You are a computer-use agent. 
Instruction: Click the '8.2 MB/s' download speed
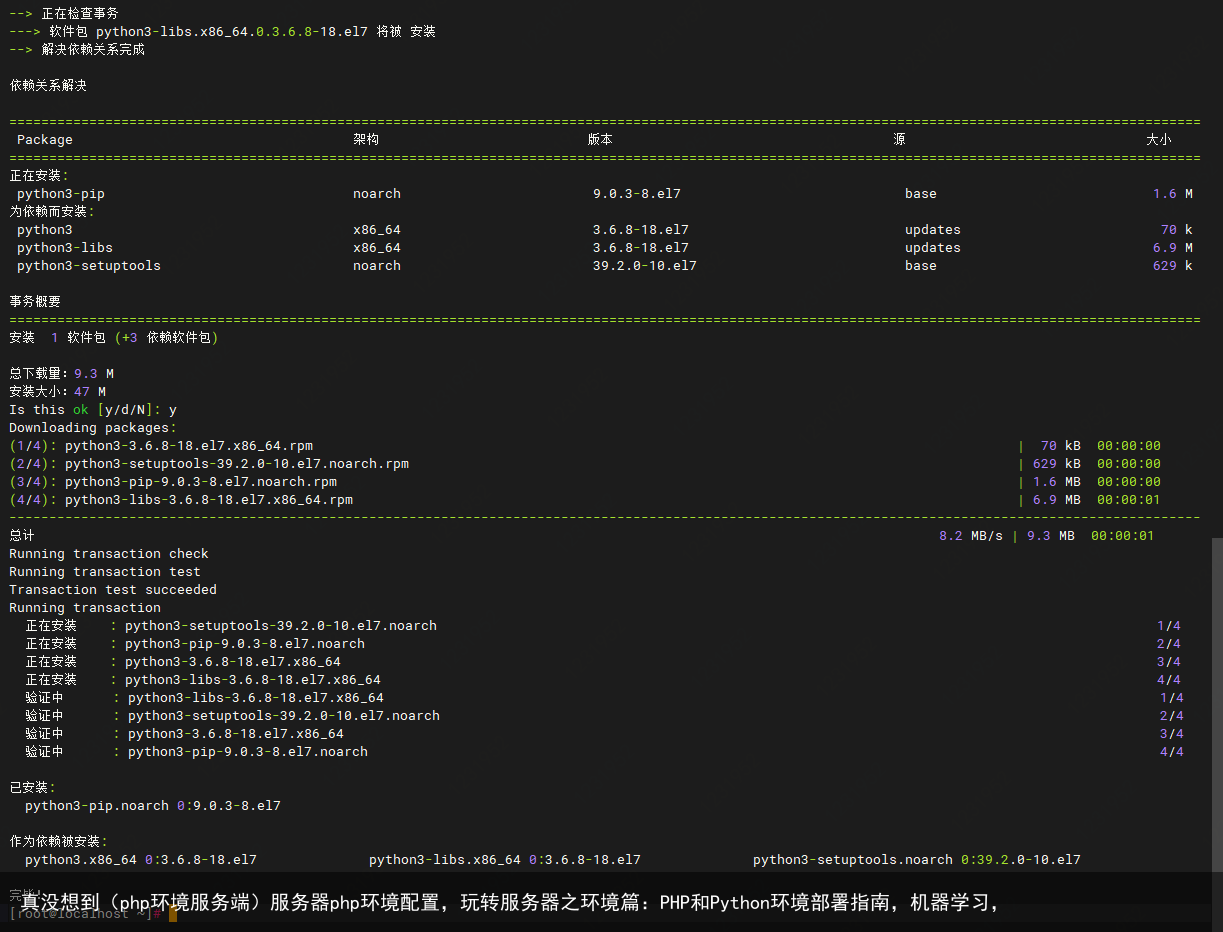click(971, 536)
